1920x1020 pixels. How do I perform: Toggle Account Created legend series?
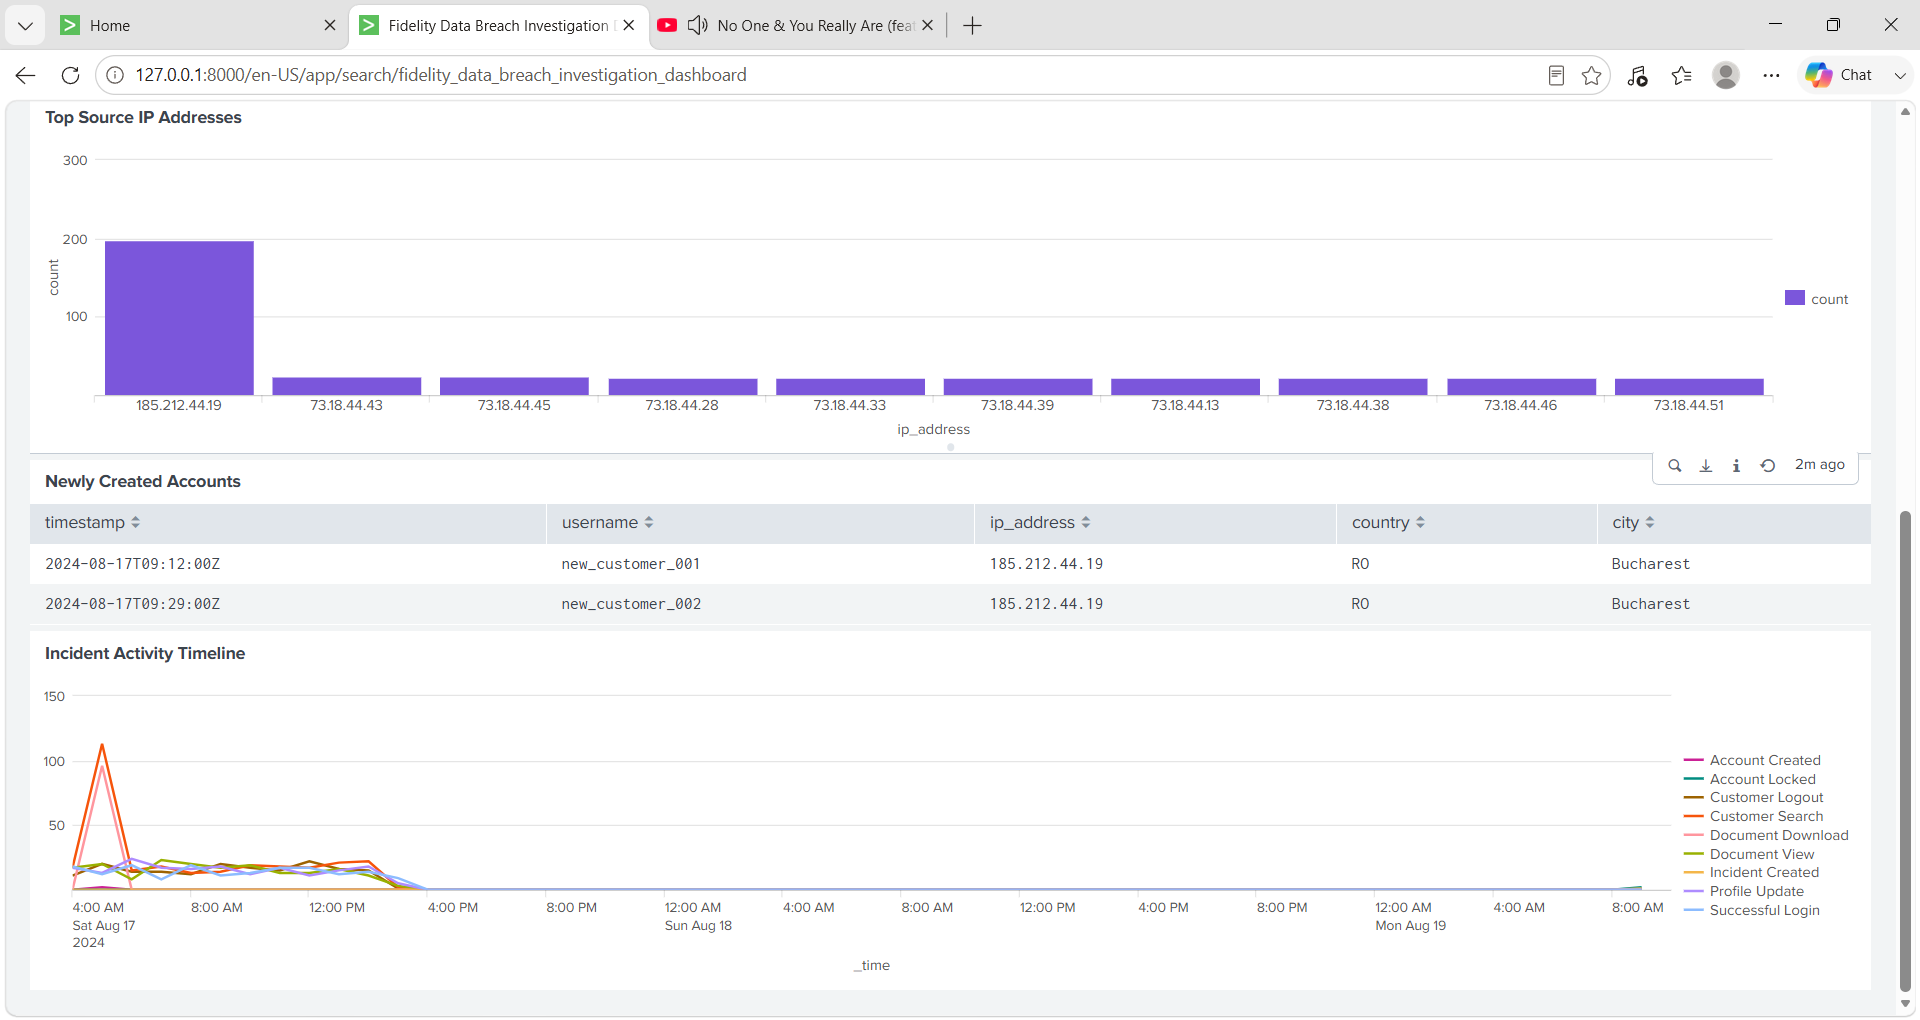click(x=1752, y=761)
